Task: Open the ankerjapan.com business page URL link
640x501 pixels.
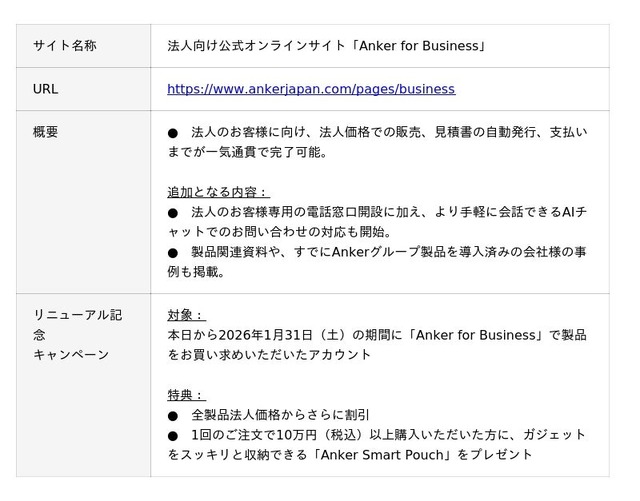Action: click(310, 89)
